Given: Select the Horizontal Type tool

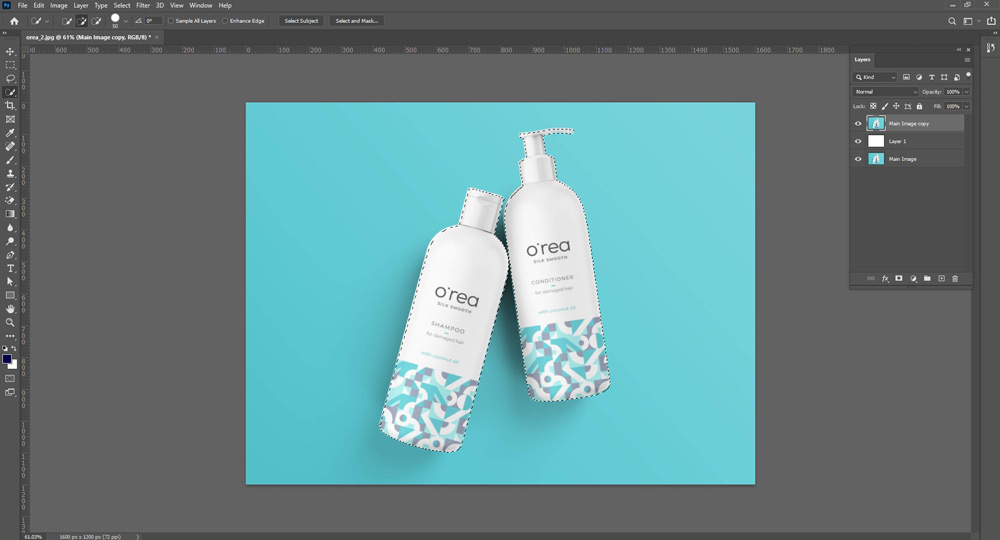Looking at the screenshot, I should click(10, 268).
